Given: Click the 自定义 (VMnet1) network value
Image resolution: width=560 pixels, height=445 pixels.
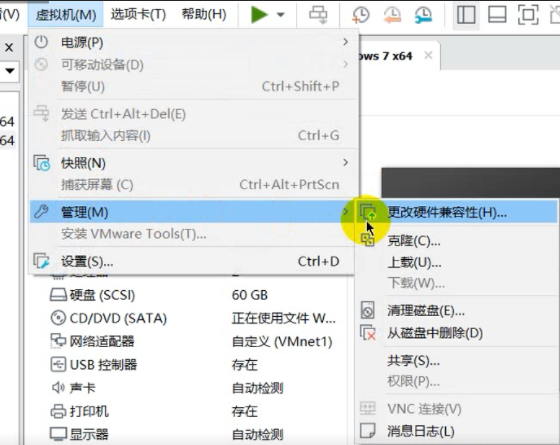Looking at the screenshot, I should pos(282,342).
